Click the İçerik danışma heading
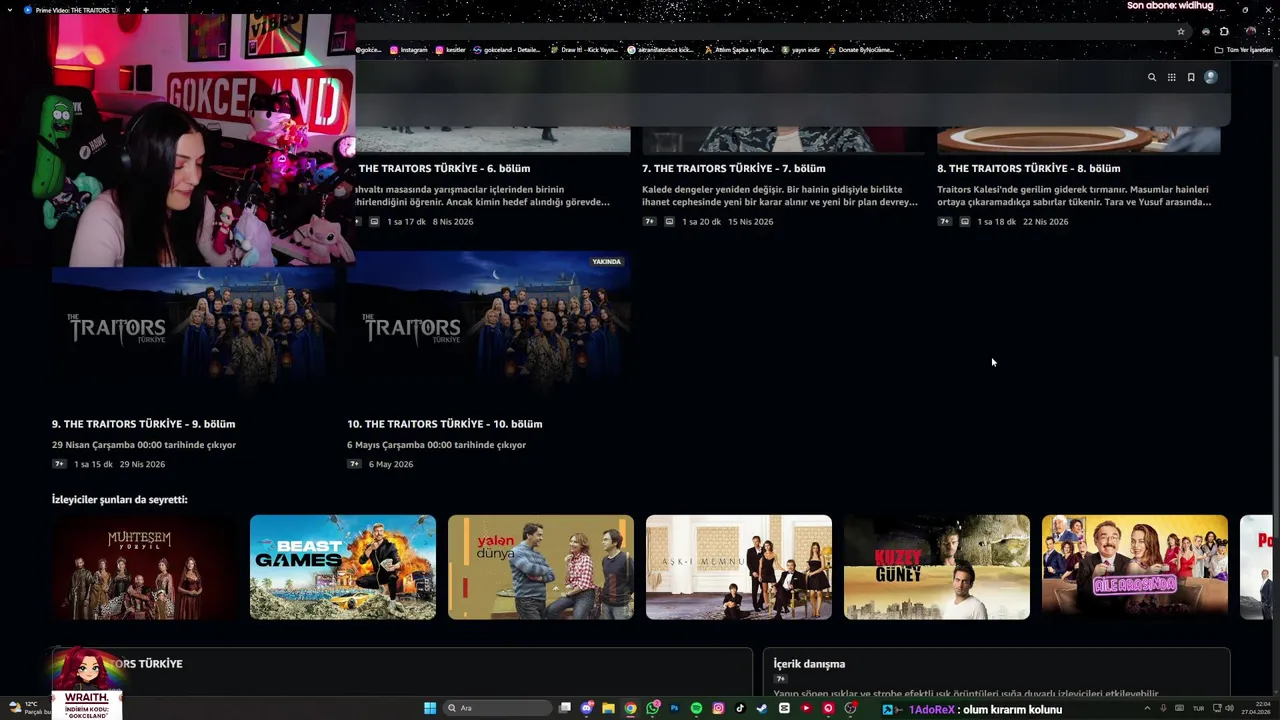 tap(809, 664)
